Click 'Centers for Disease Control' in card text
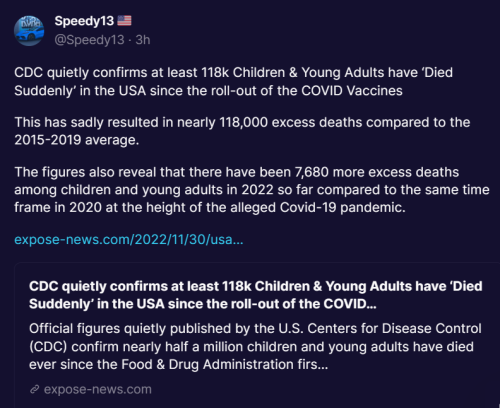 [x=394, y=329]
